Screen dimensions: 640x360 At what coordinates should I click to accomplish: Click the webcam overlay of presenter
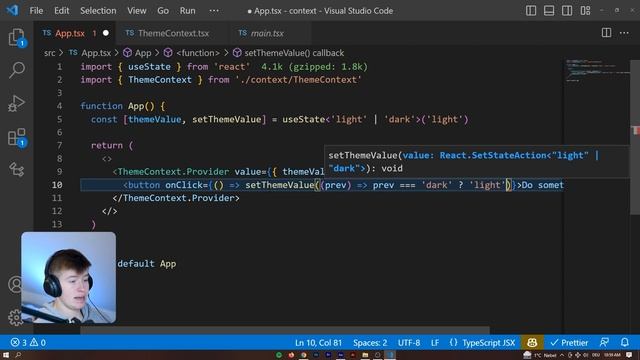point(69,278)
